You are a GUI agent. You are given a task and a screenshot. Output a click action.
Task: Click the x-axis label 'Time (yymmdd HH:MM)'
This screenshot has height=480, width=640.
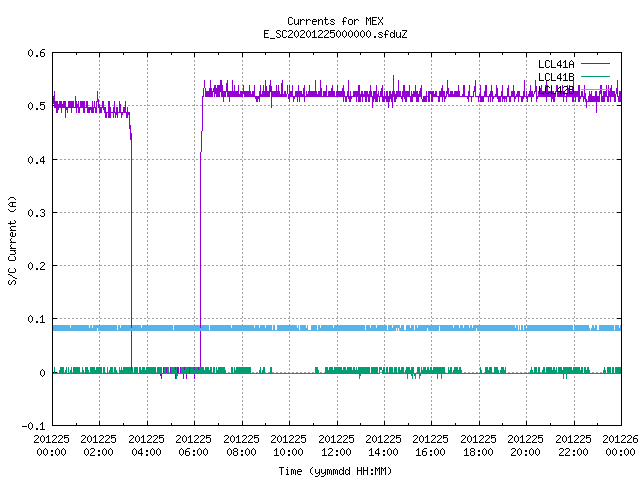point(335,471)
